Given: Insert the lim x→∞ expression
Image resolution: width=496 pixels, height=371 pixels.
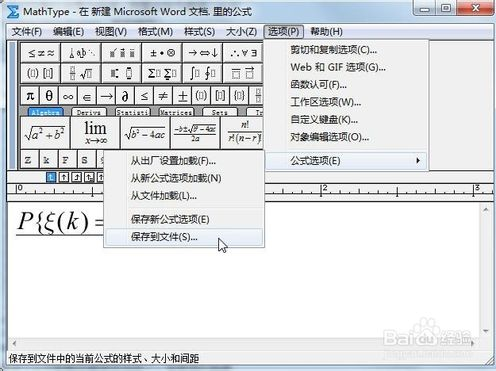Looking at the screenshot, I should (95, 132).
